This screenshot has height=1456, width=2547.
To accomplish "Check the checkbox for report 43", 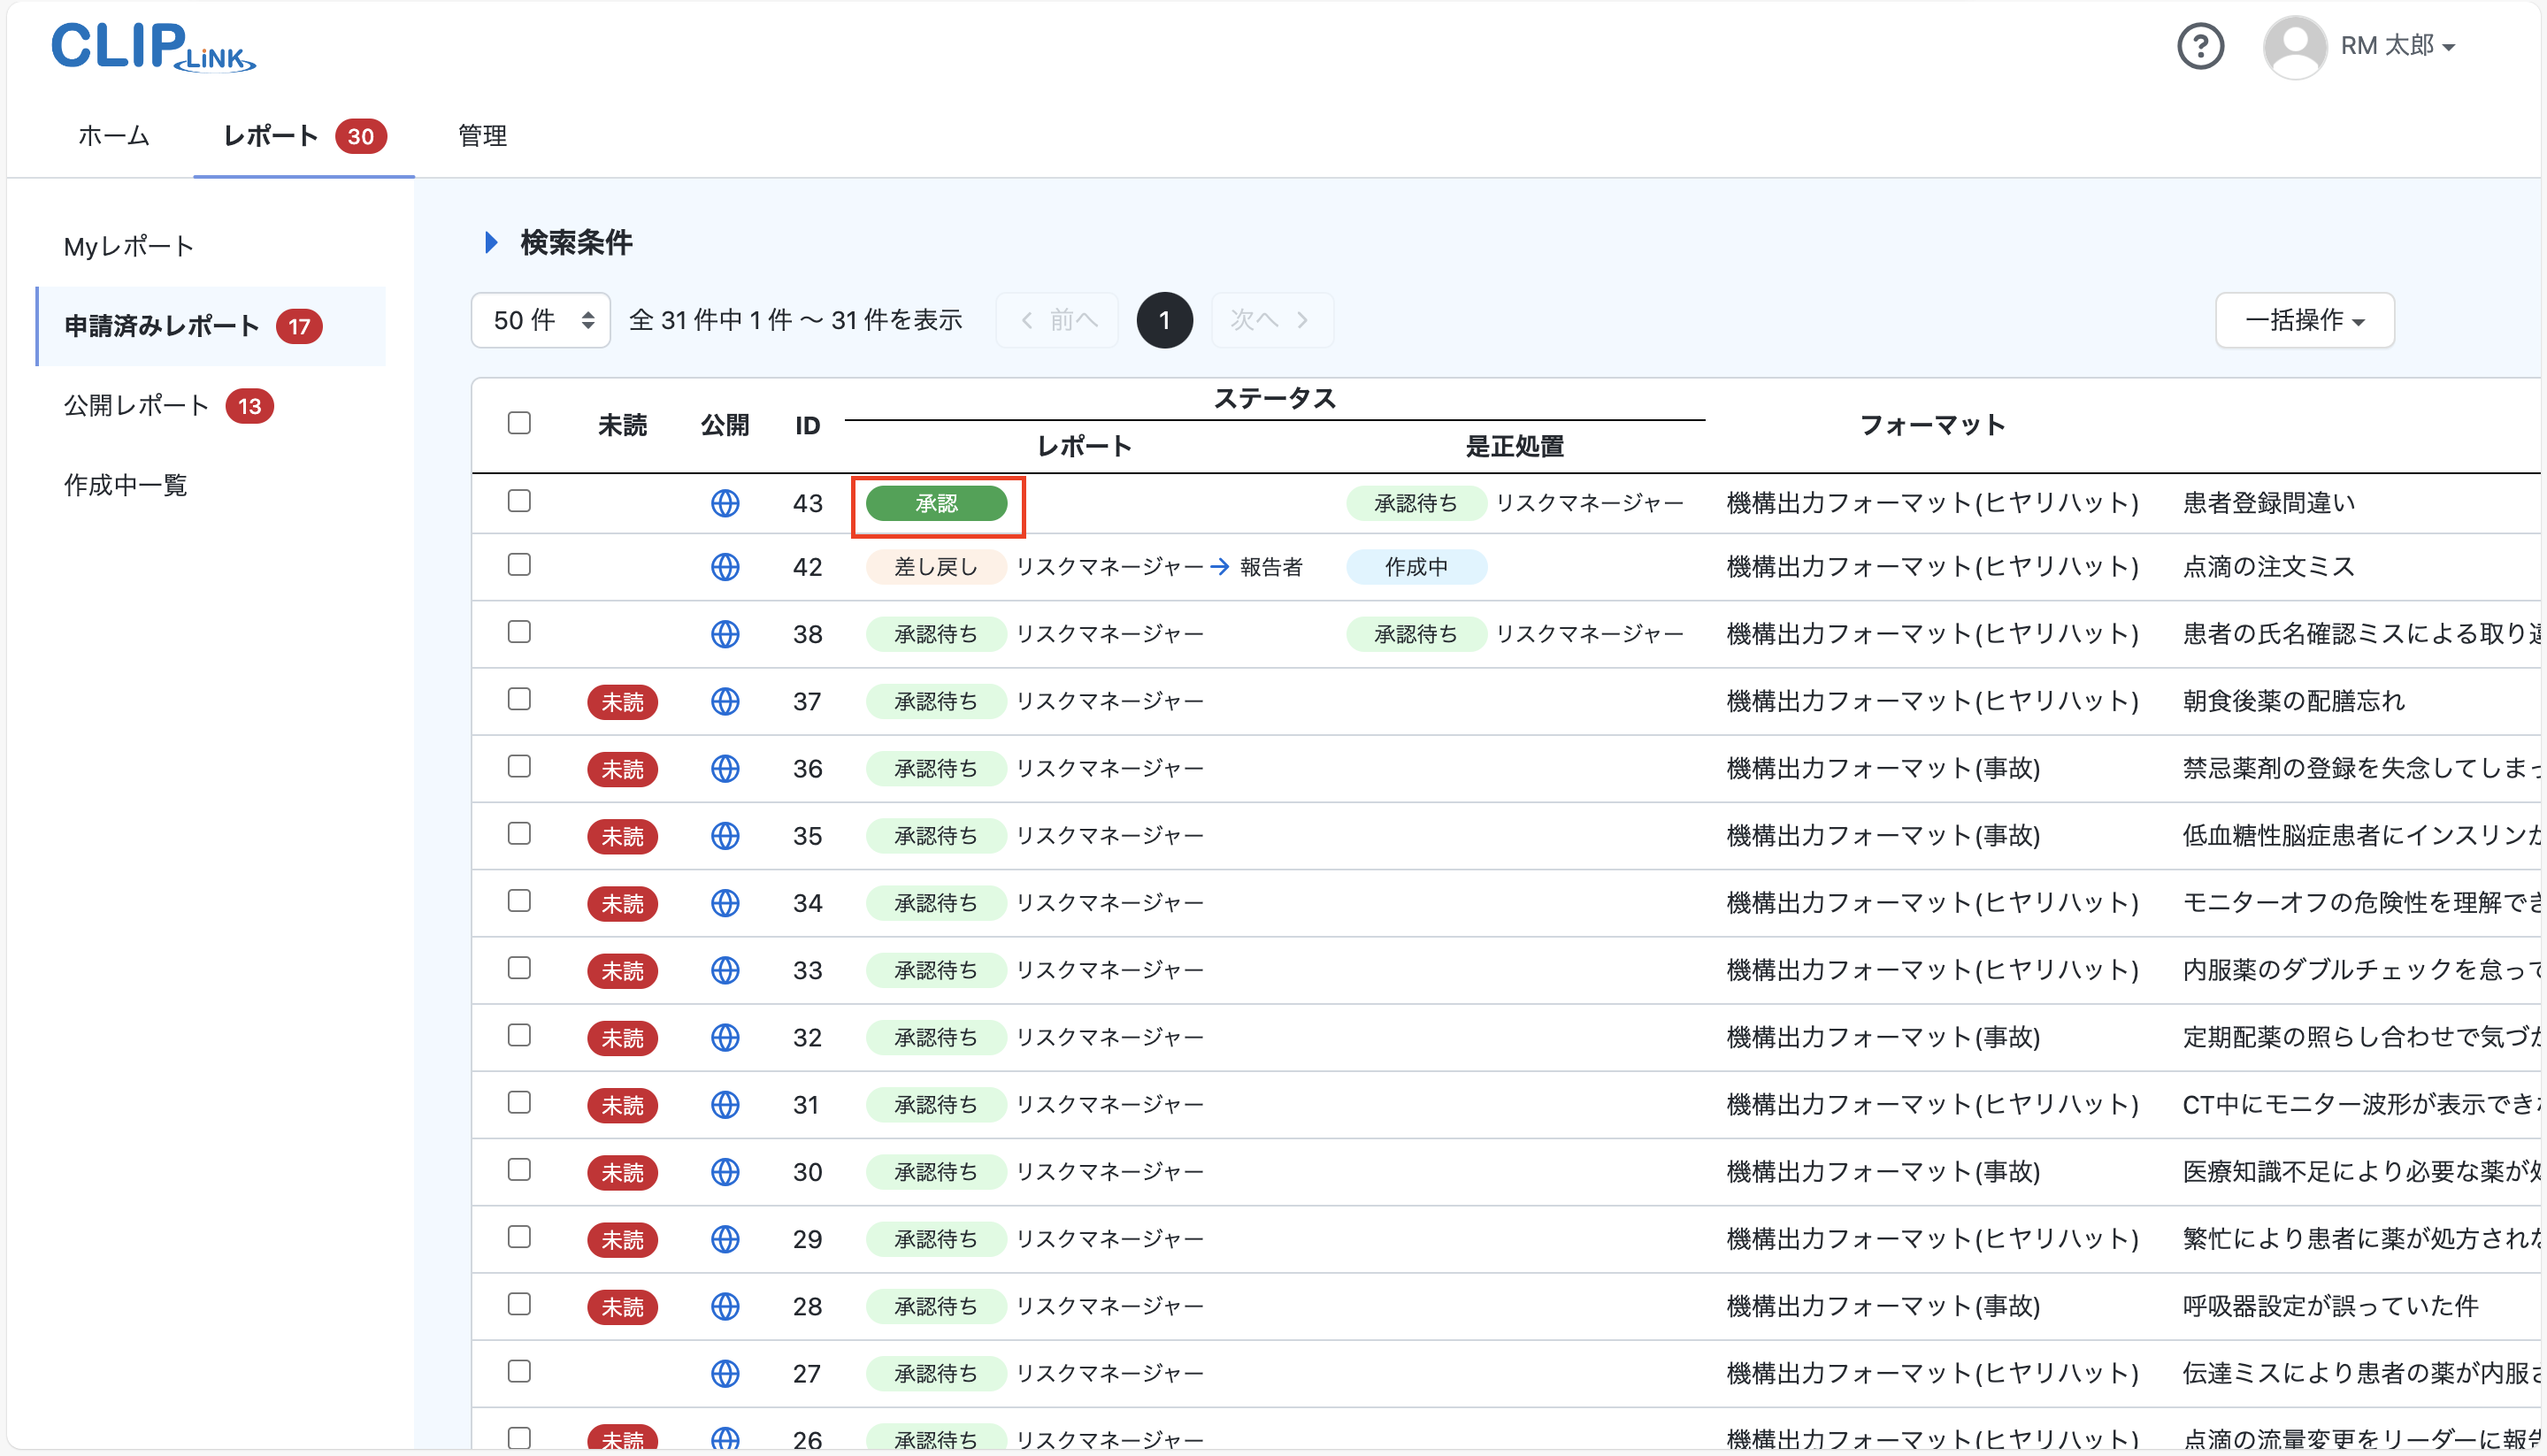I will pos(519,501).
